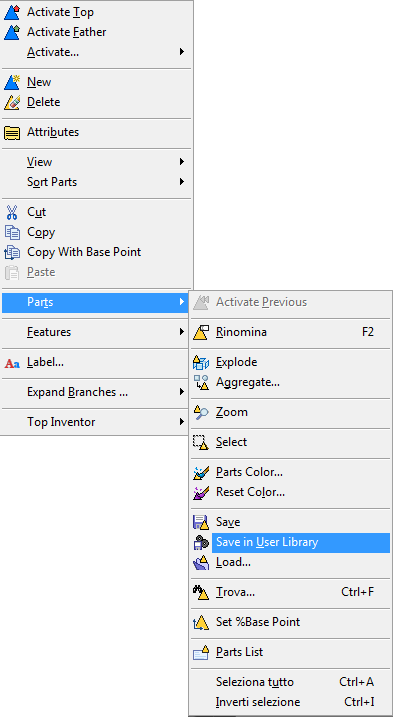The width and height of the screenshot is (393, 717).
Task: Expand the Top Inventor submenu arrow
Action: pyautogui.click(x=182, y=422)
